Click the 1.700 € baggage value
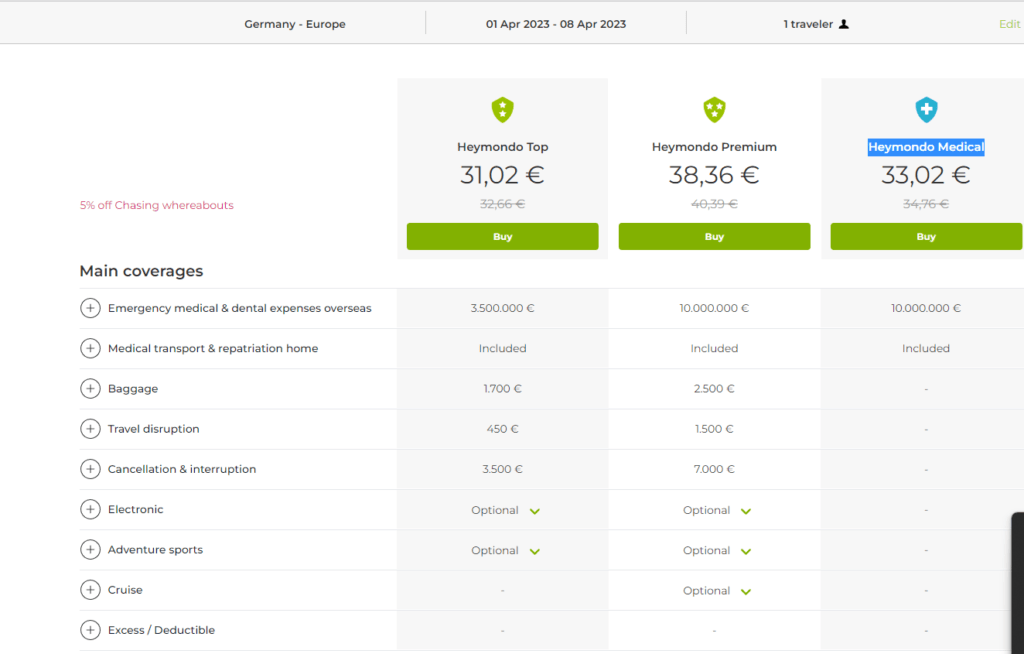 pyautogui.click(x=502, y=389)
